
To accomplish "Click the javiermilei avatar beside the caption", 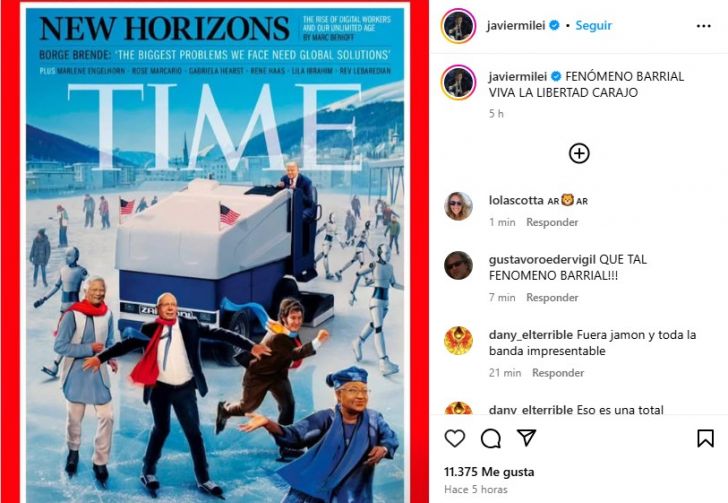I will coord(458,82).
